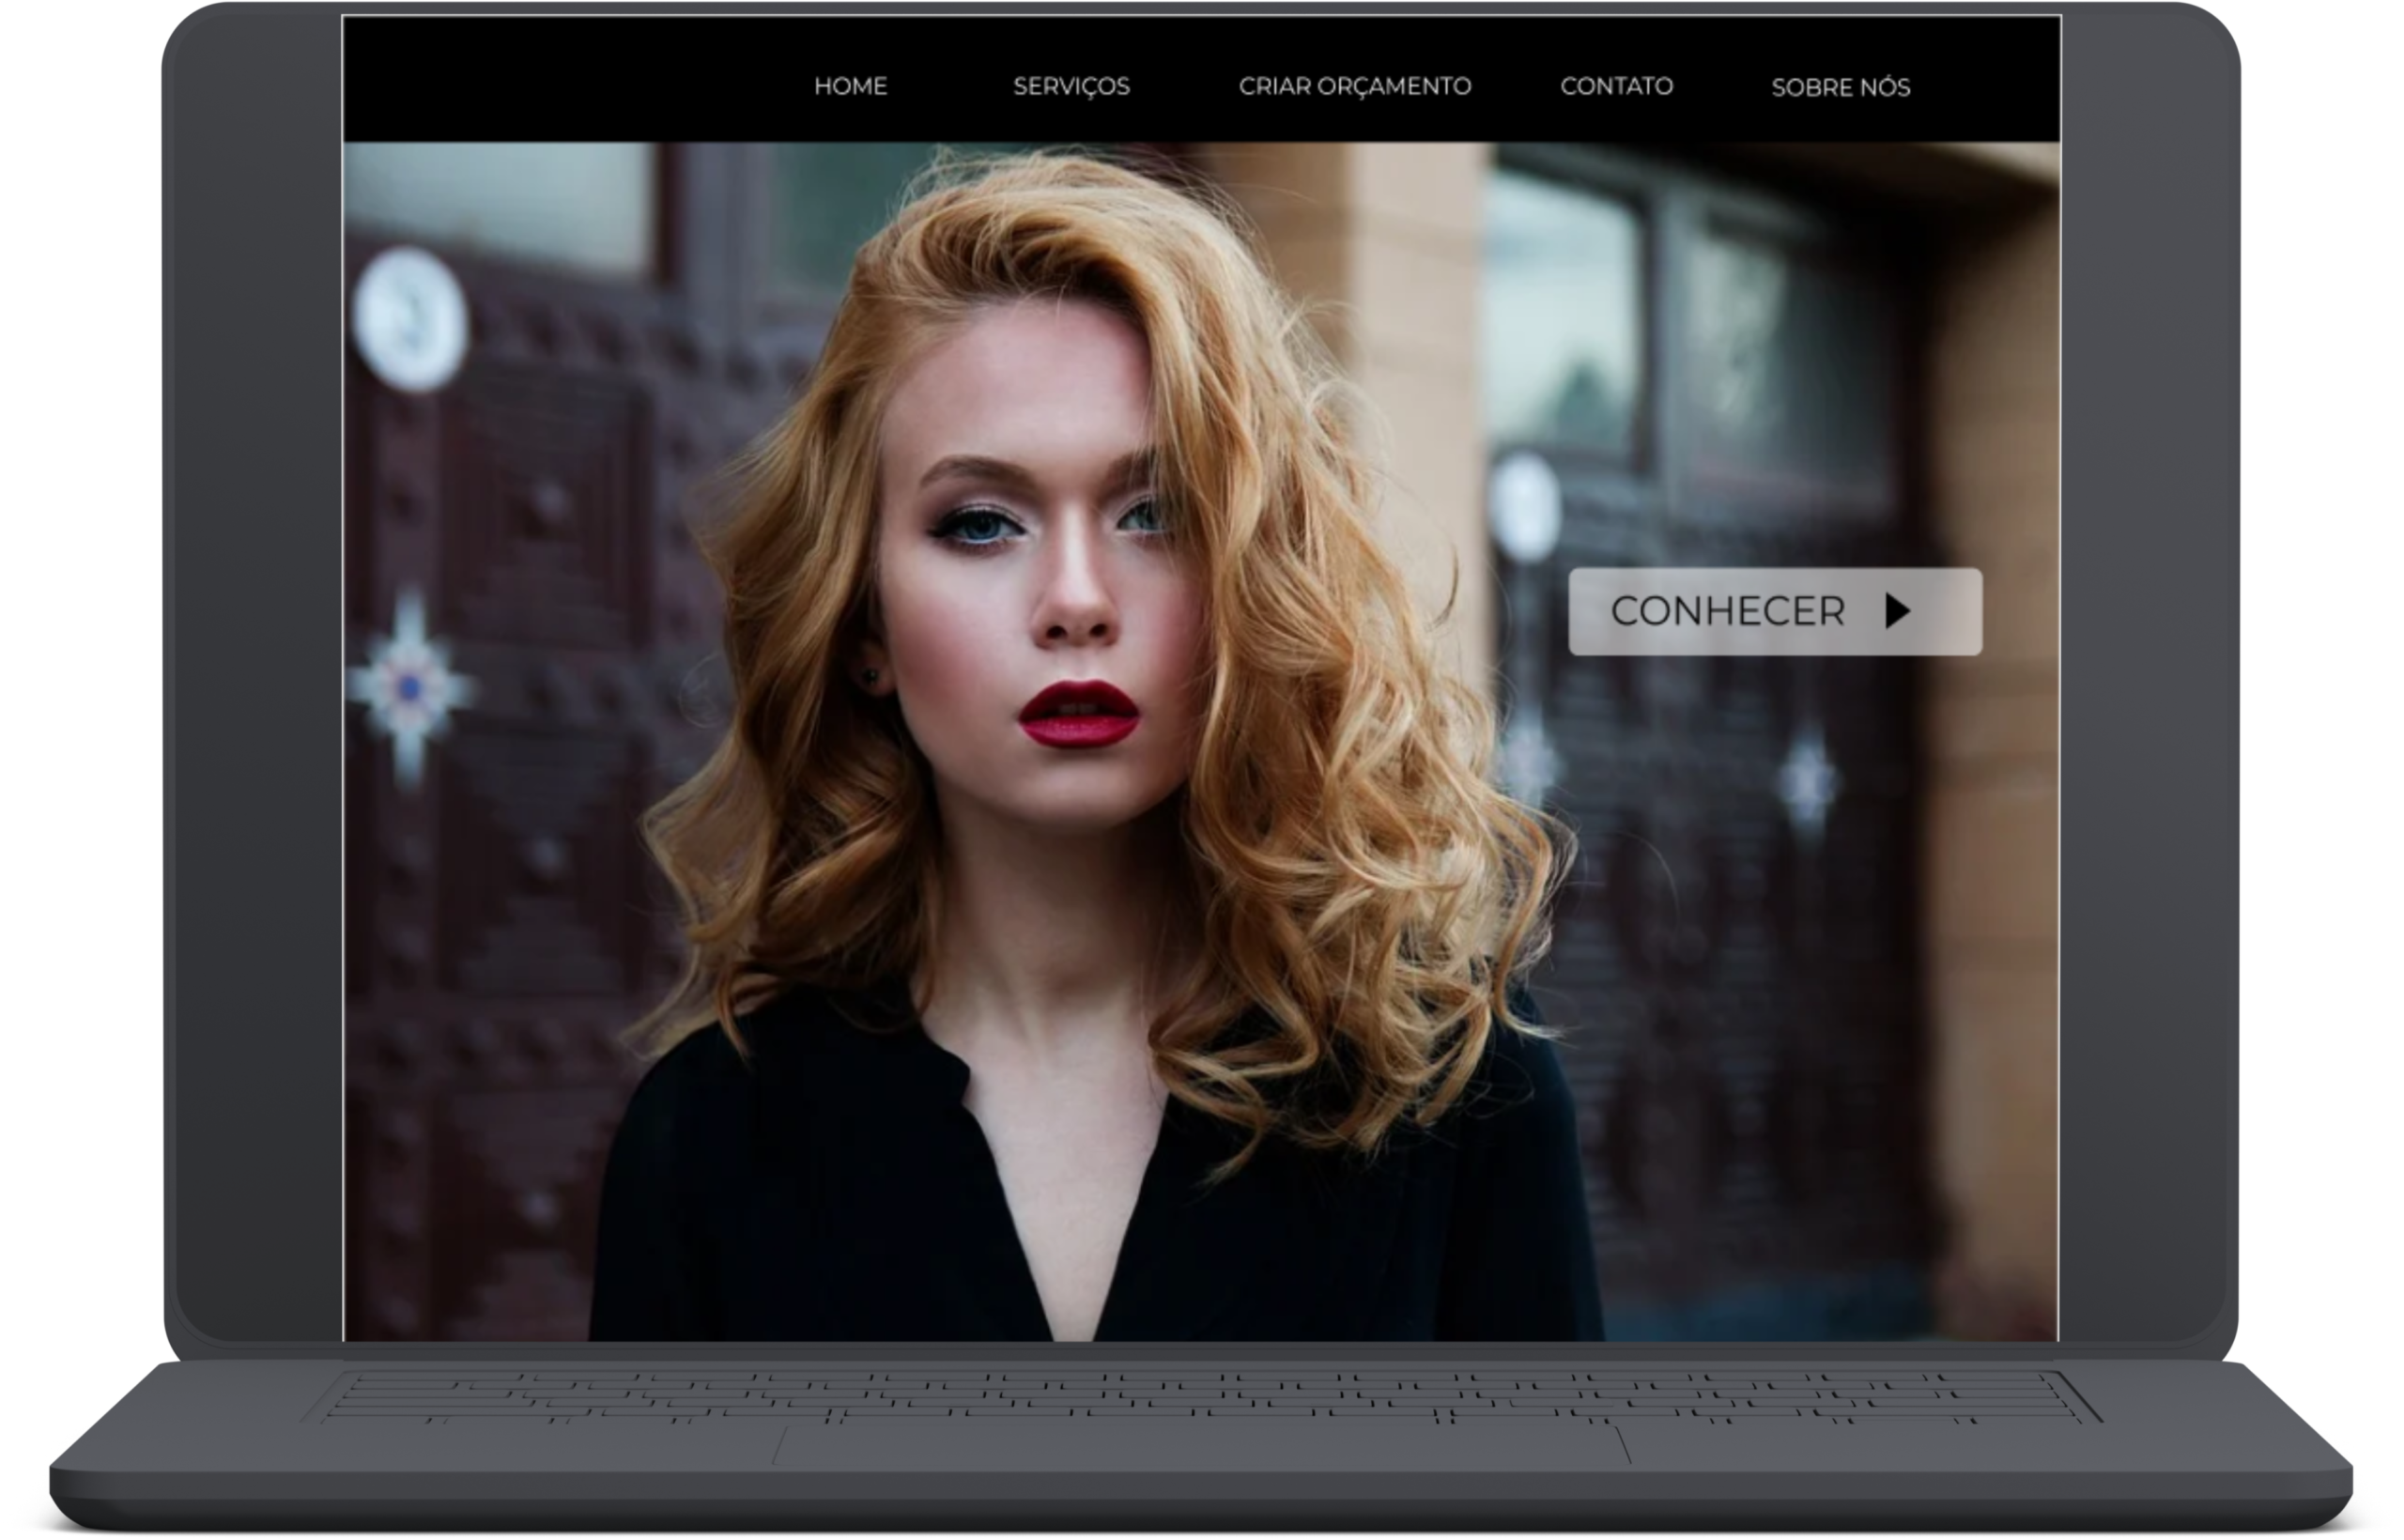
Task: Click the play arrow icon beside CONHECER
Action: [1897, 611]
